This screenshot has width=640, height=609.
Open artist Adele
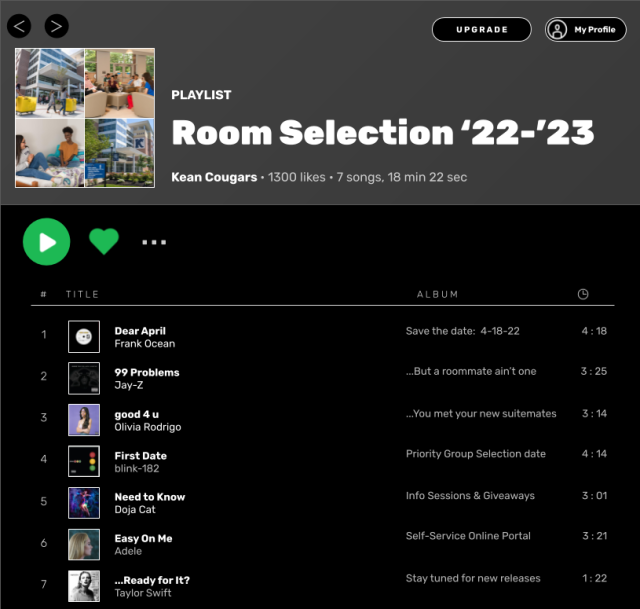[128, 551]
